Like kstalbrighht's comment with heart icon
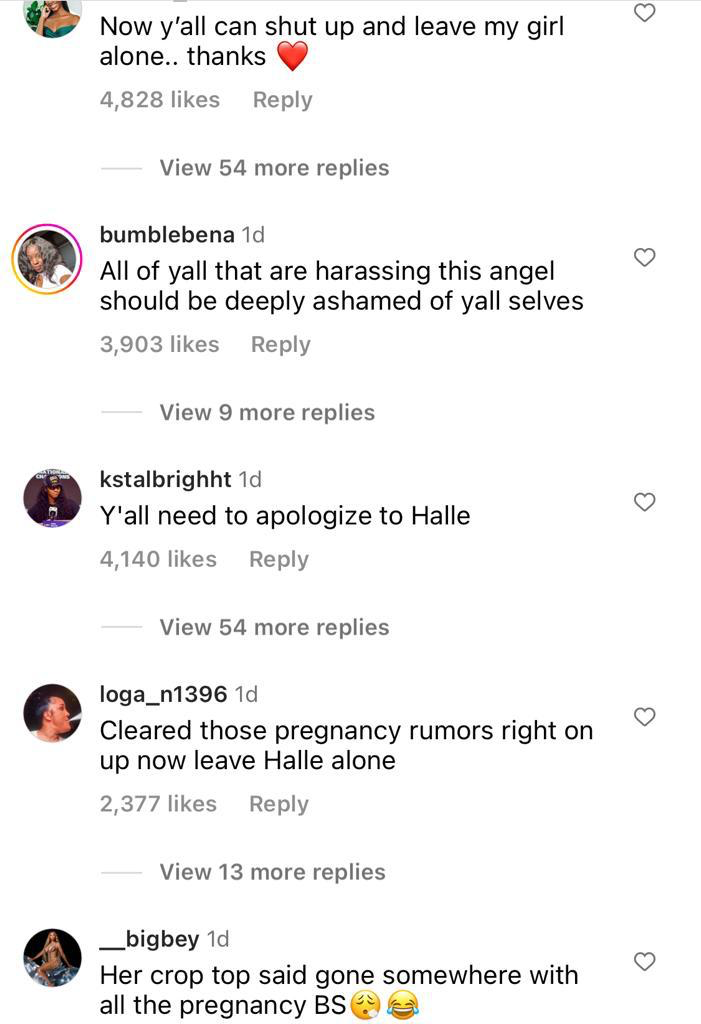This screenshot has width=701, height=1024. [645, 502]
